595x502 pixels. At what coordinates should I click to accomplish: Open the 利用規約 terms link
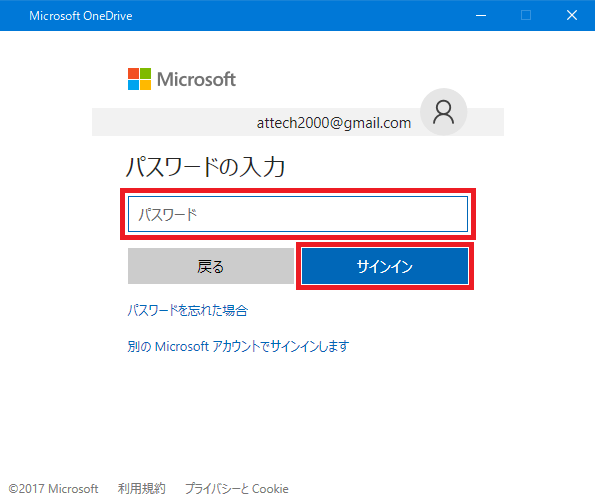click(141, 488)
